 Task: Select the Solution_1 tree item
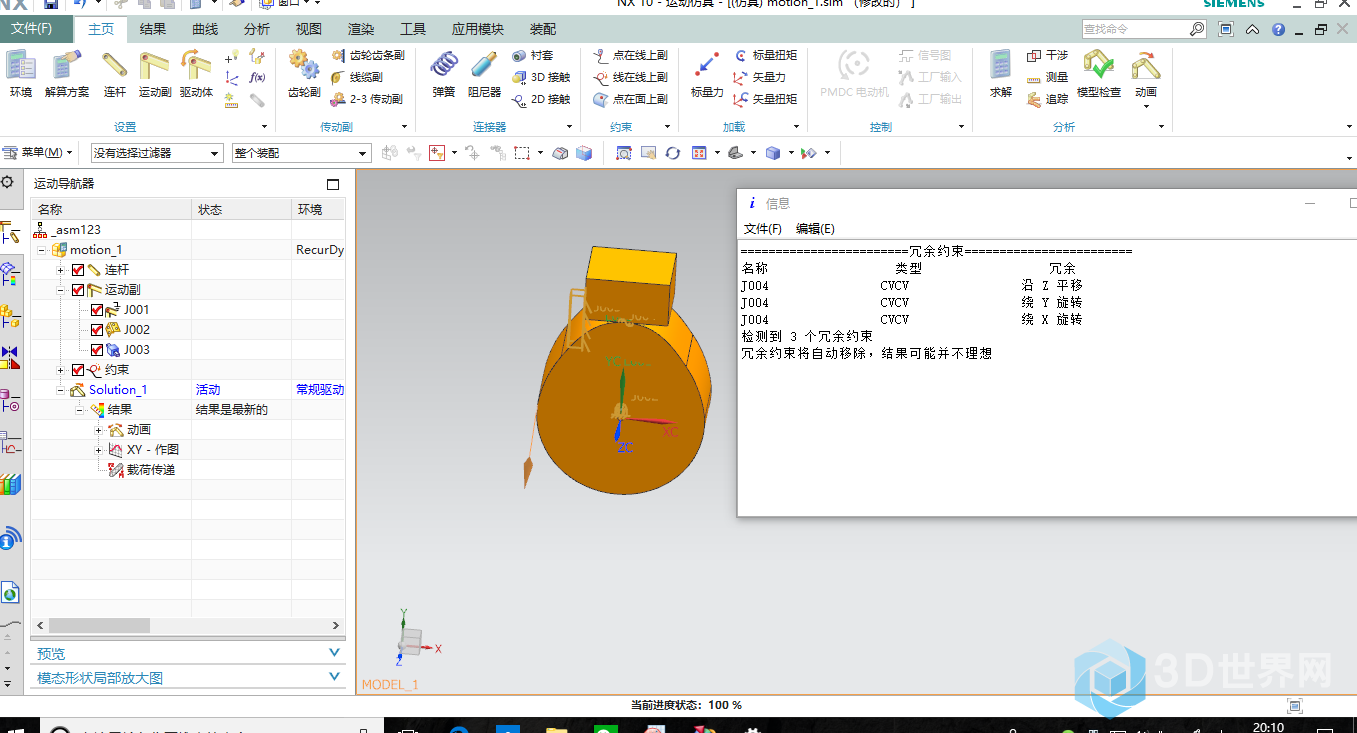pos(118,390)
